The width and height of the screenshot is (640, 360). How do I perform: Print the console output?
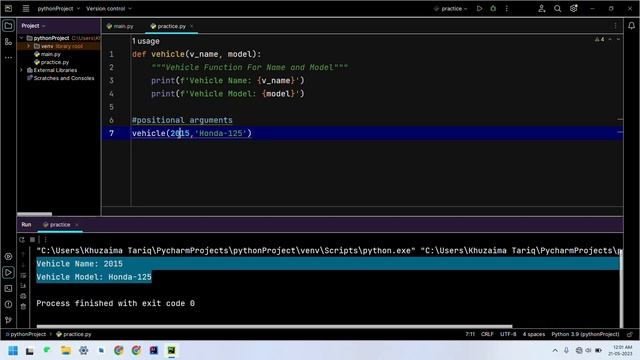point(23,296)
